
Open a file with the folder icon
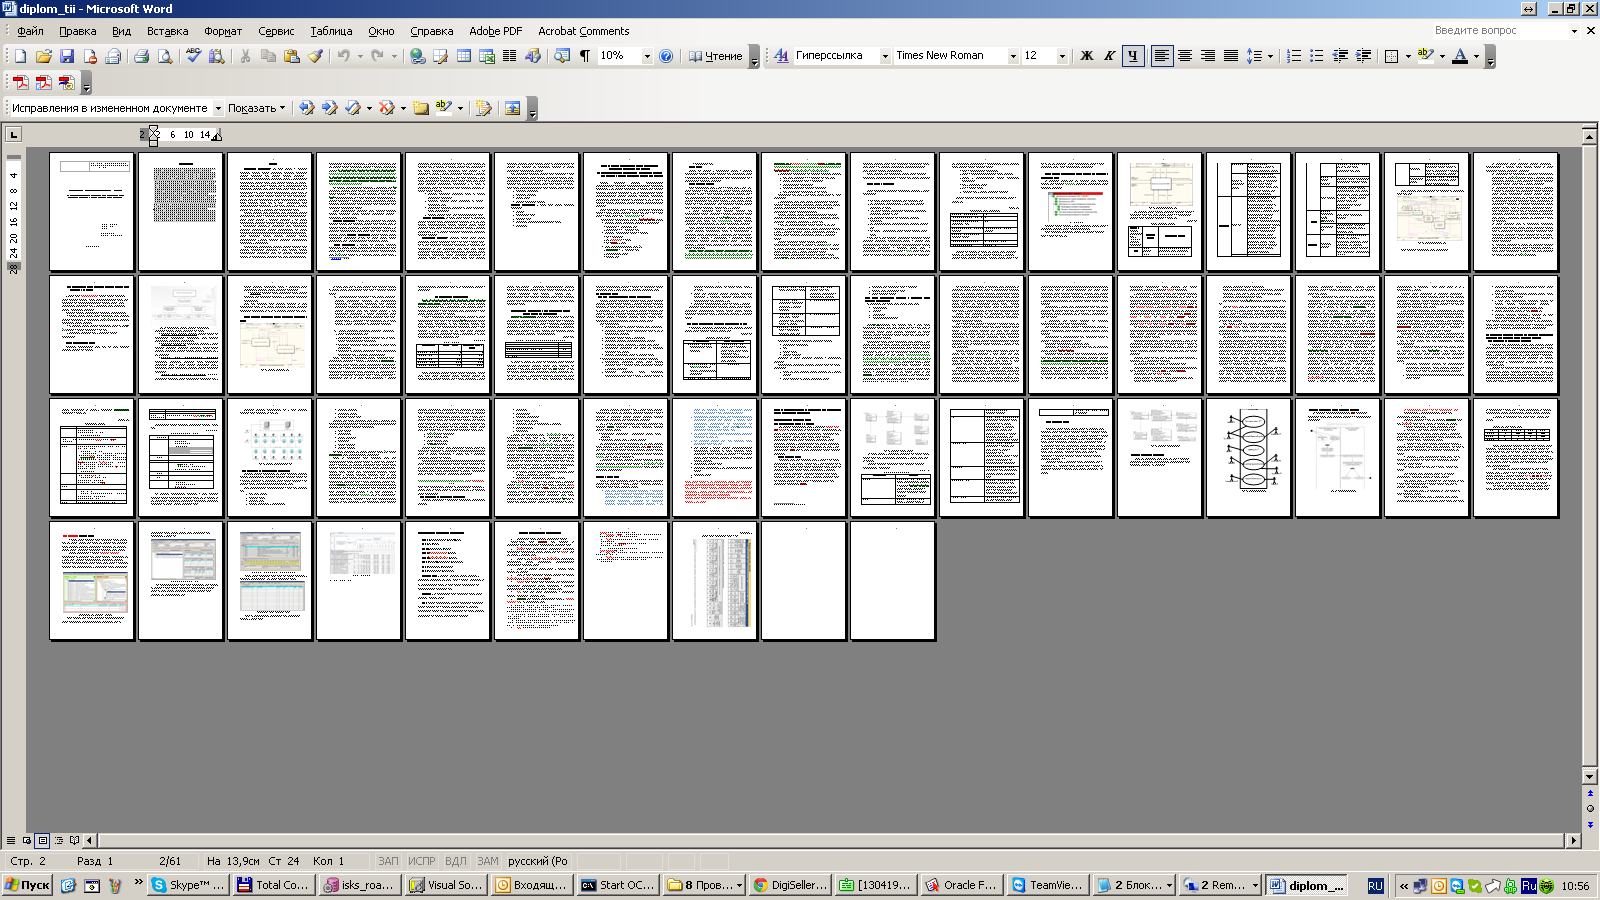43,56
